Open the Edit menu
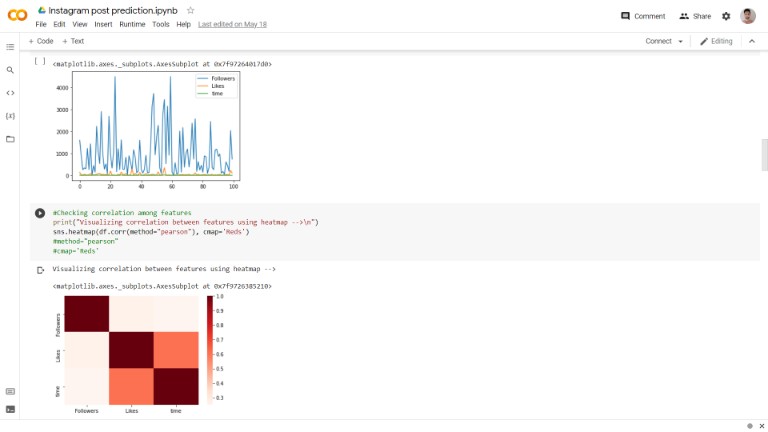This screenshot has width=768, height=432. 59,24
